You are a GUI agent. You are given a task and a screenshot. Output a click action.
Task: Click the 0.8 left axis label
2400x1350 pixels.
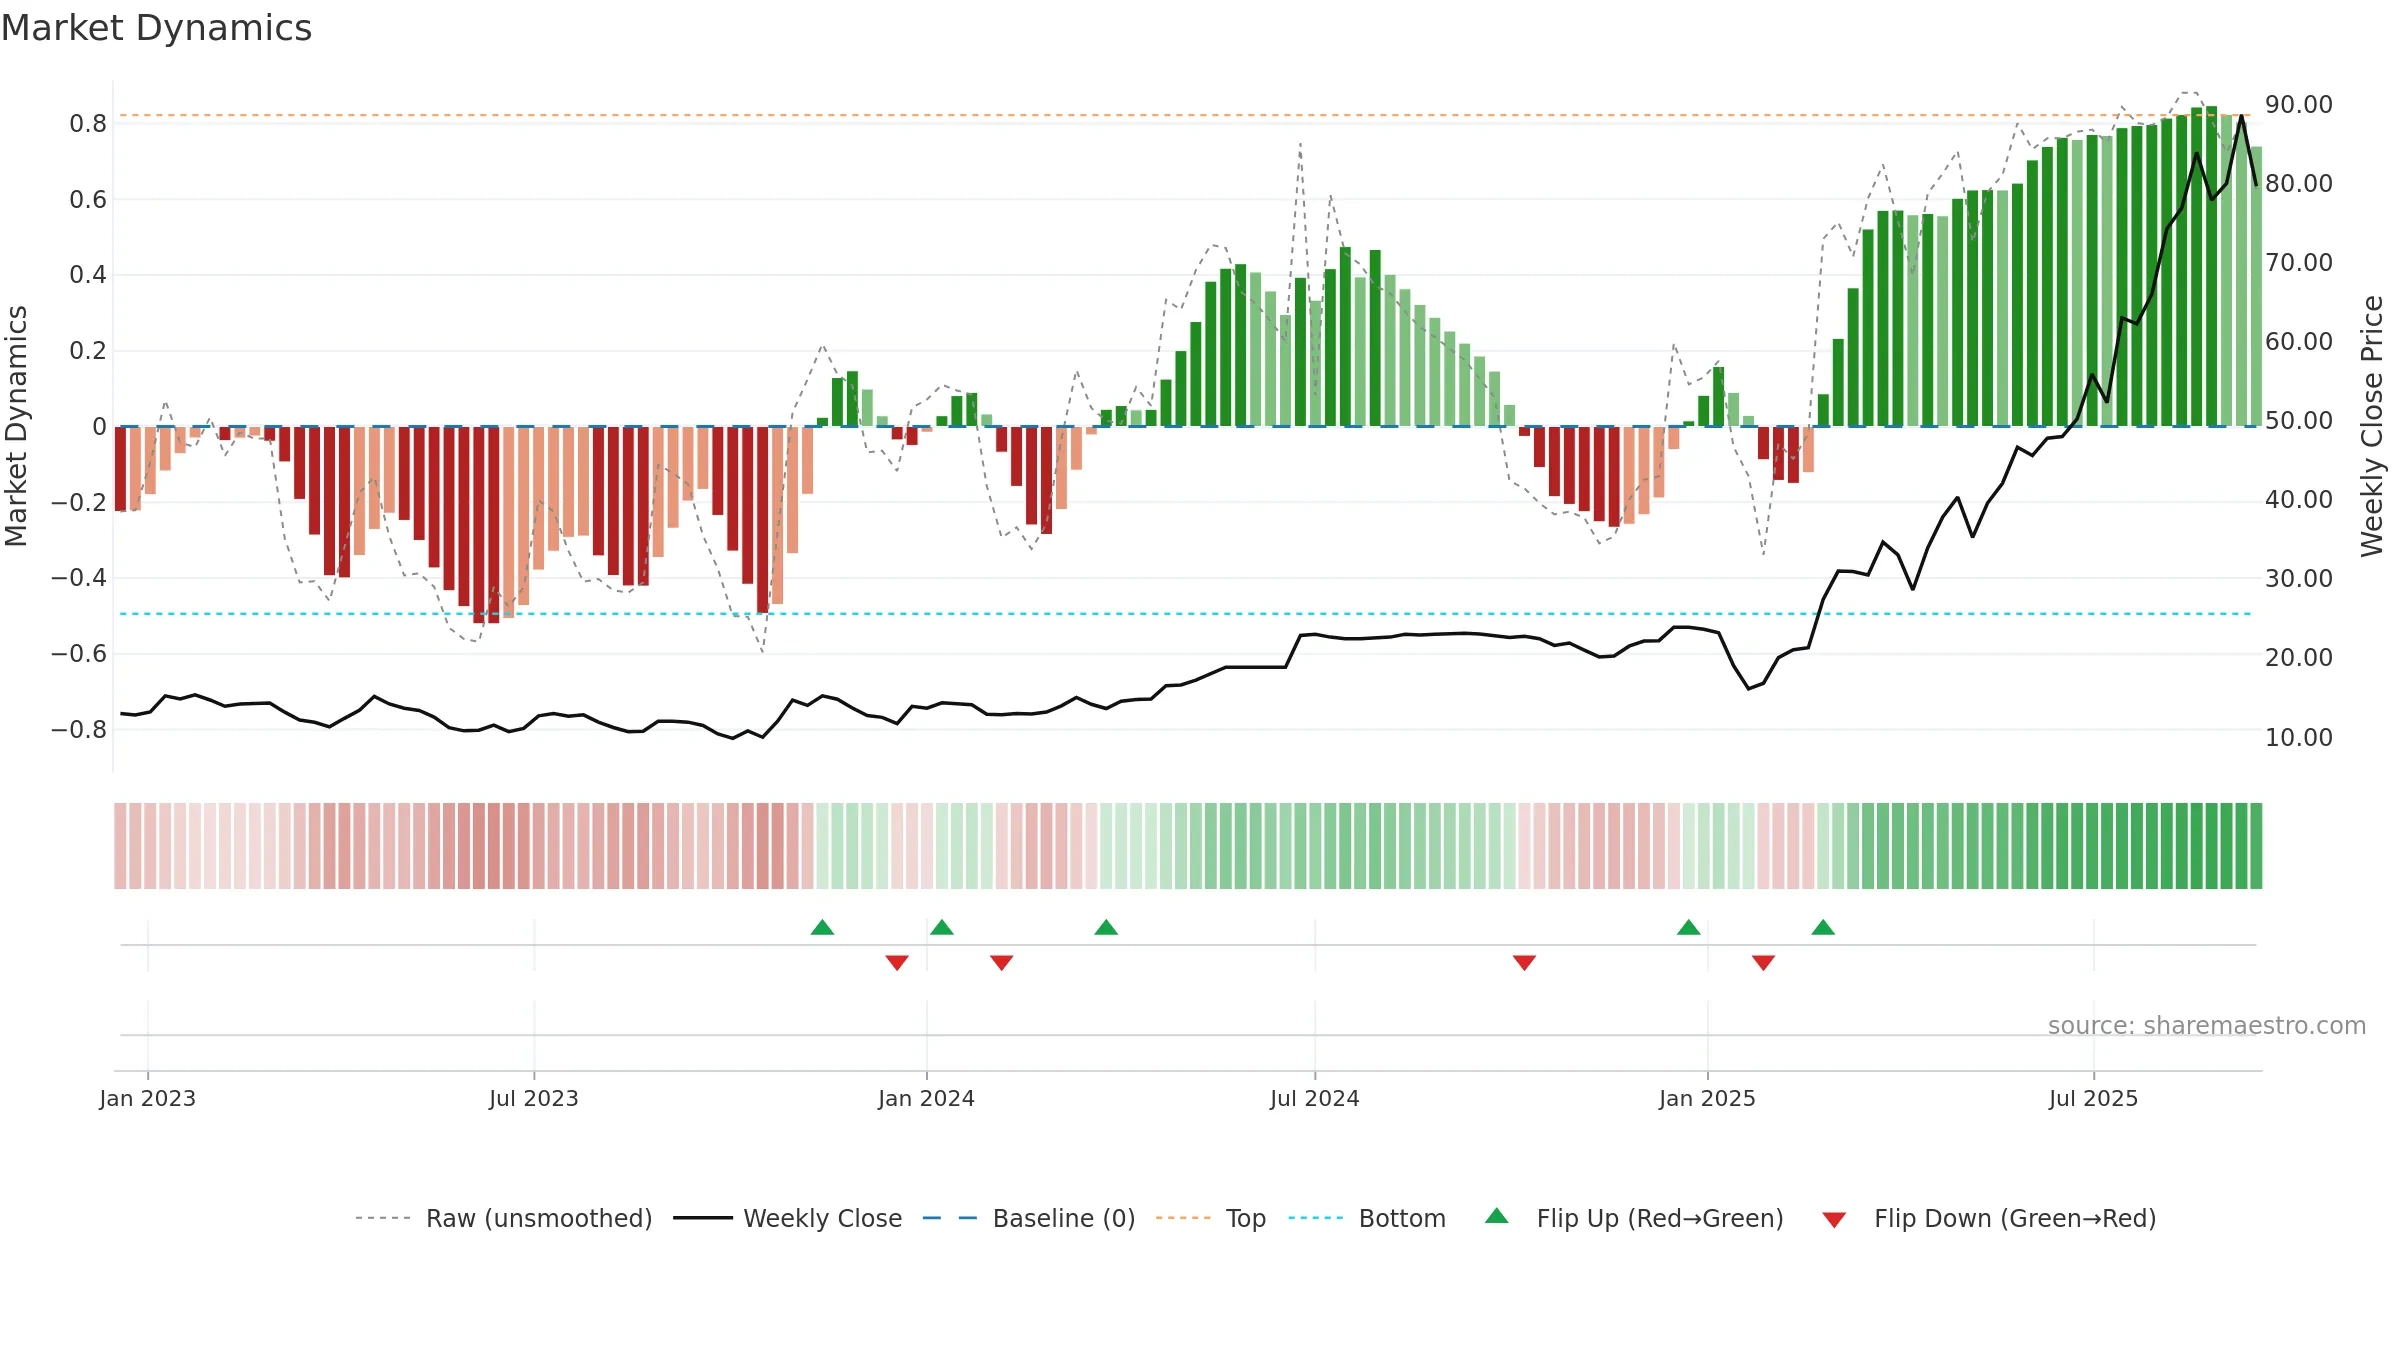coord(88,123)
